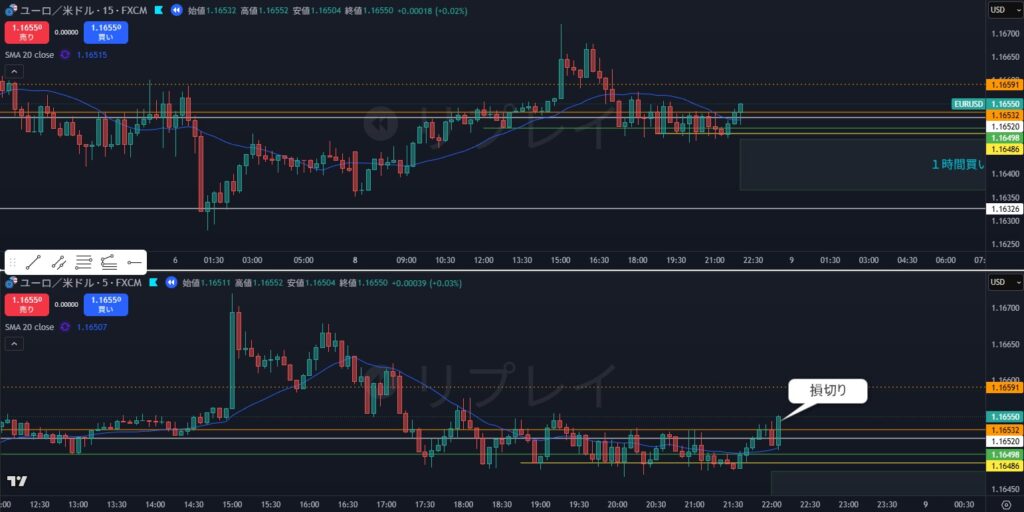Screen dimensions: 1024x512
Task: Choose the parallel horizontal lines drawing tool
Action: click(x=84, y=263)
